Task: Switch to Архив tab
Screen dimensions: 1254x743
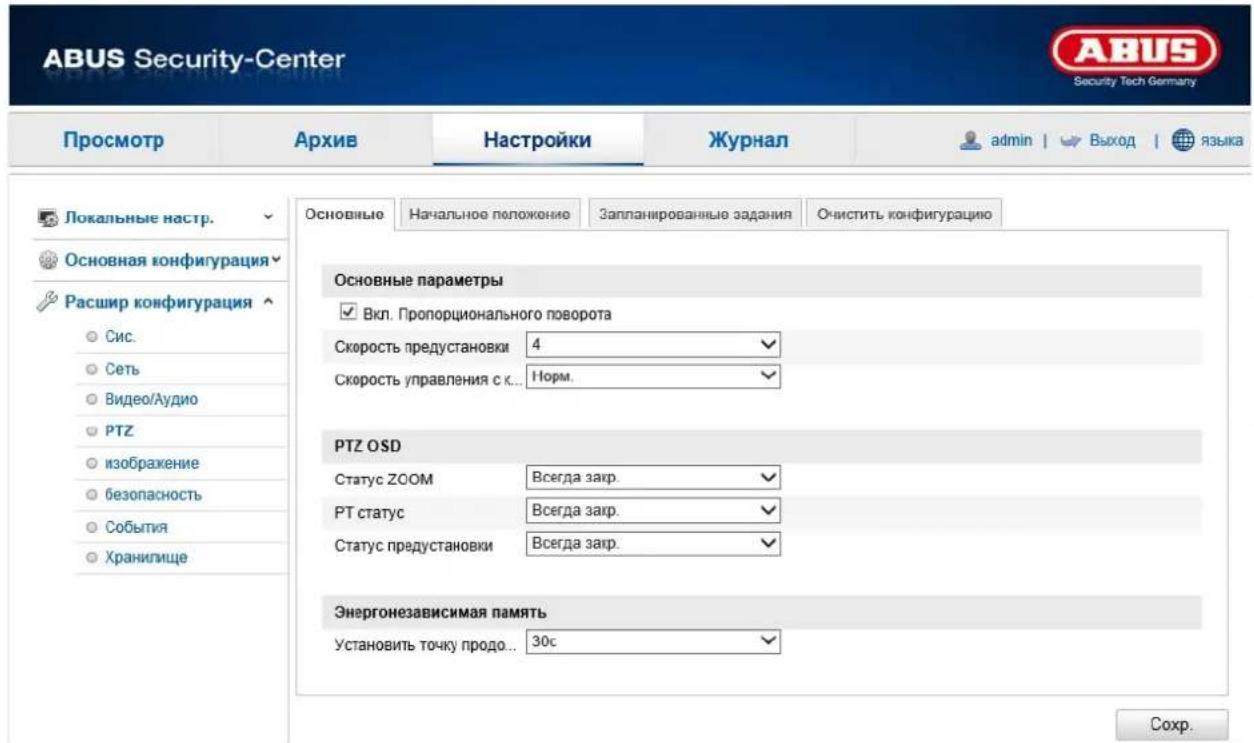Action: (x=325, y=141)
